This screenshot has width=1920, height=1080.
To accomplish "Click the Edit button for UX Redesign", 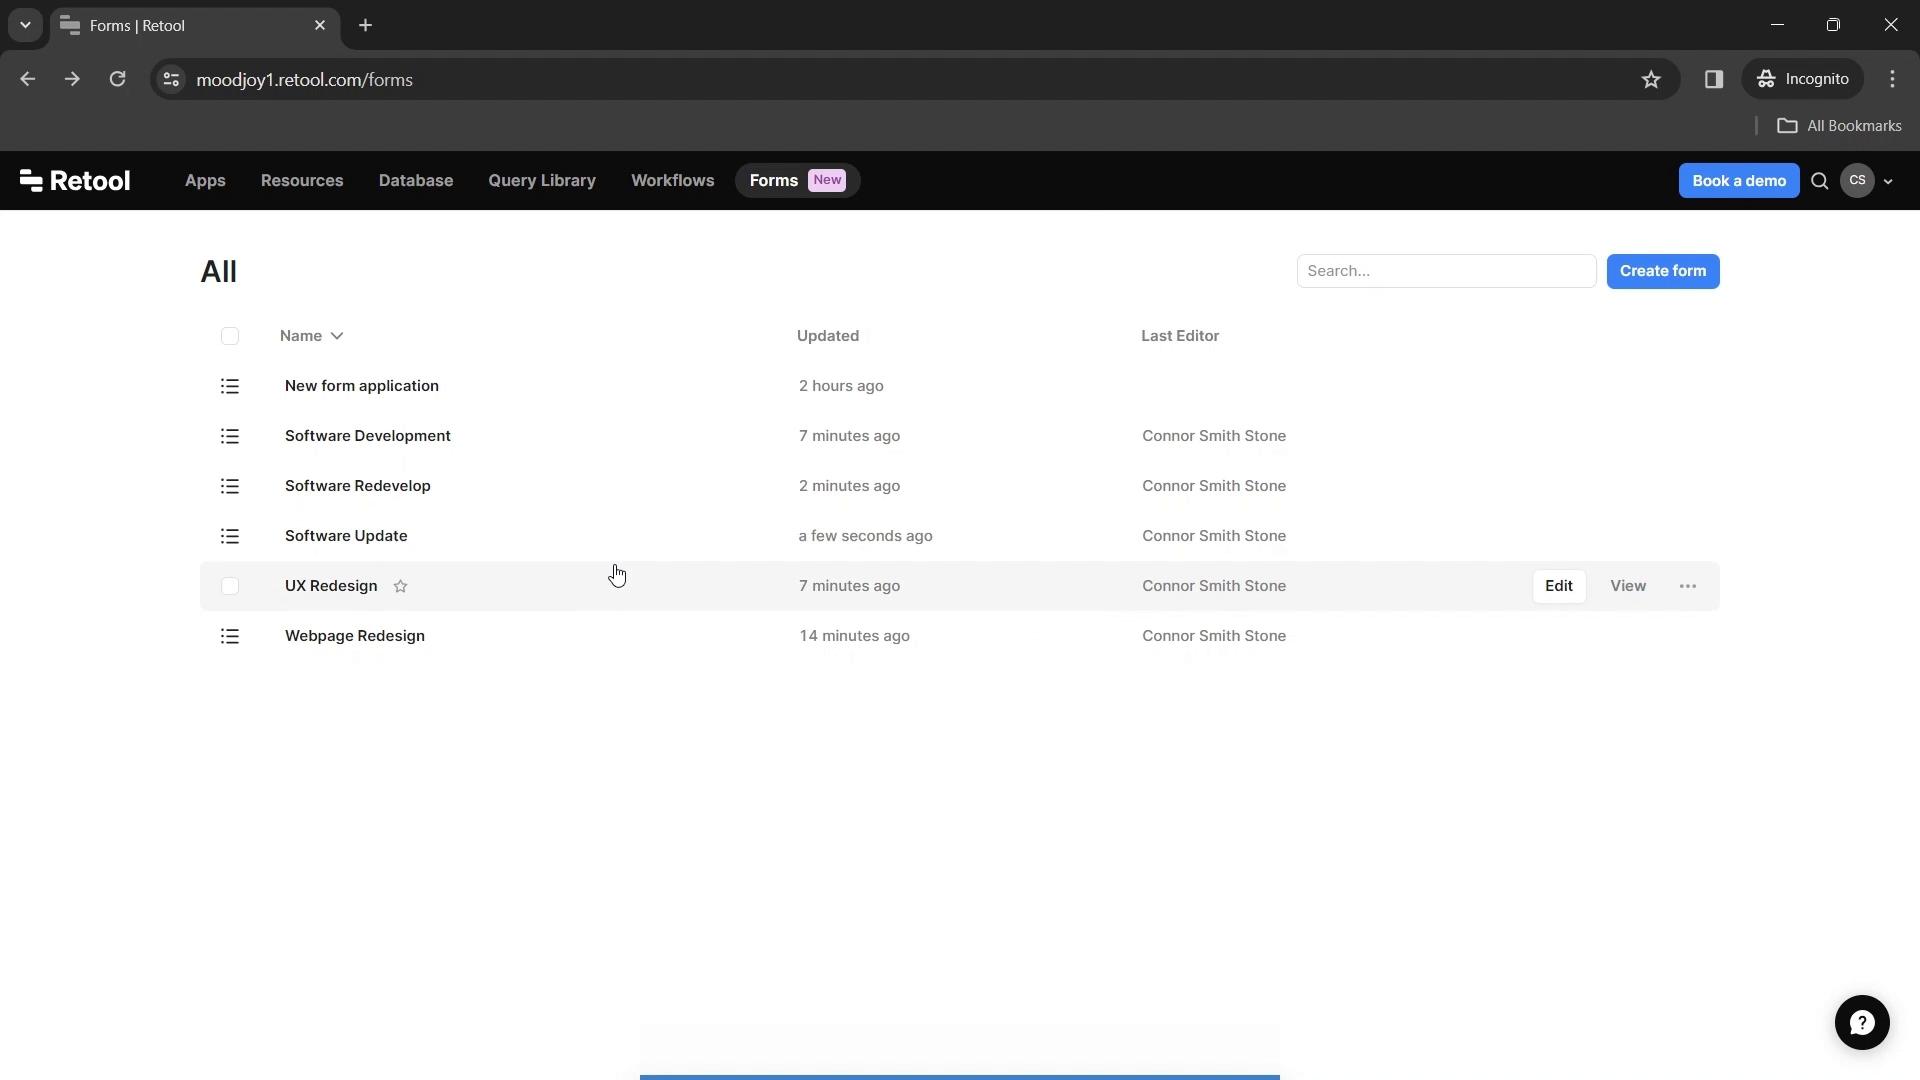I will pos(1559,585).
